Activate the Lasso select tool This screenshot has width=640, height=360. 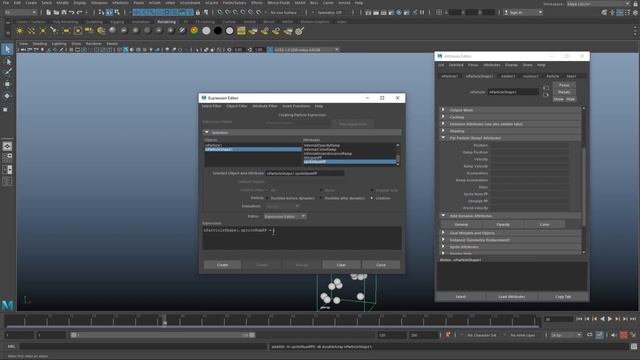pos(7,61)
